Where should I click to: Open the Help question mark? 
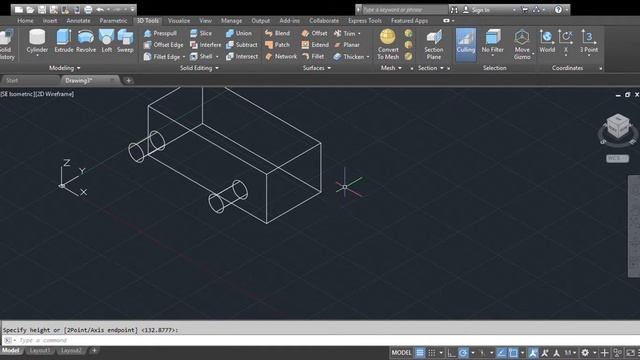pyautogui.click(x=558, y=9)
